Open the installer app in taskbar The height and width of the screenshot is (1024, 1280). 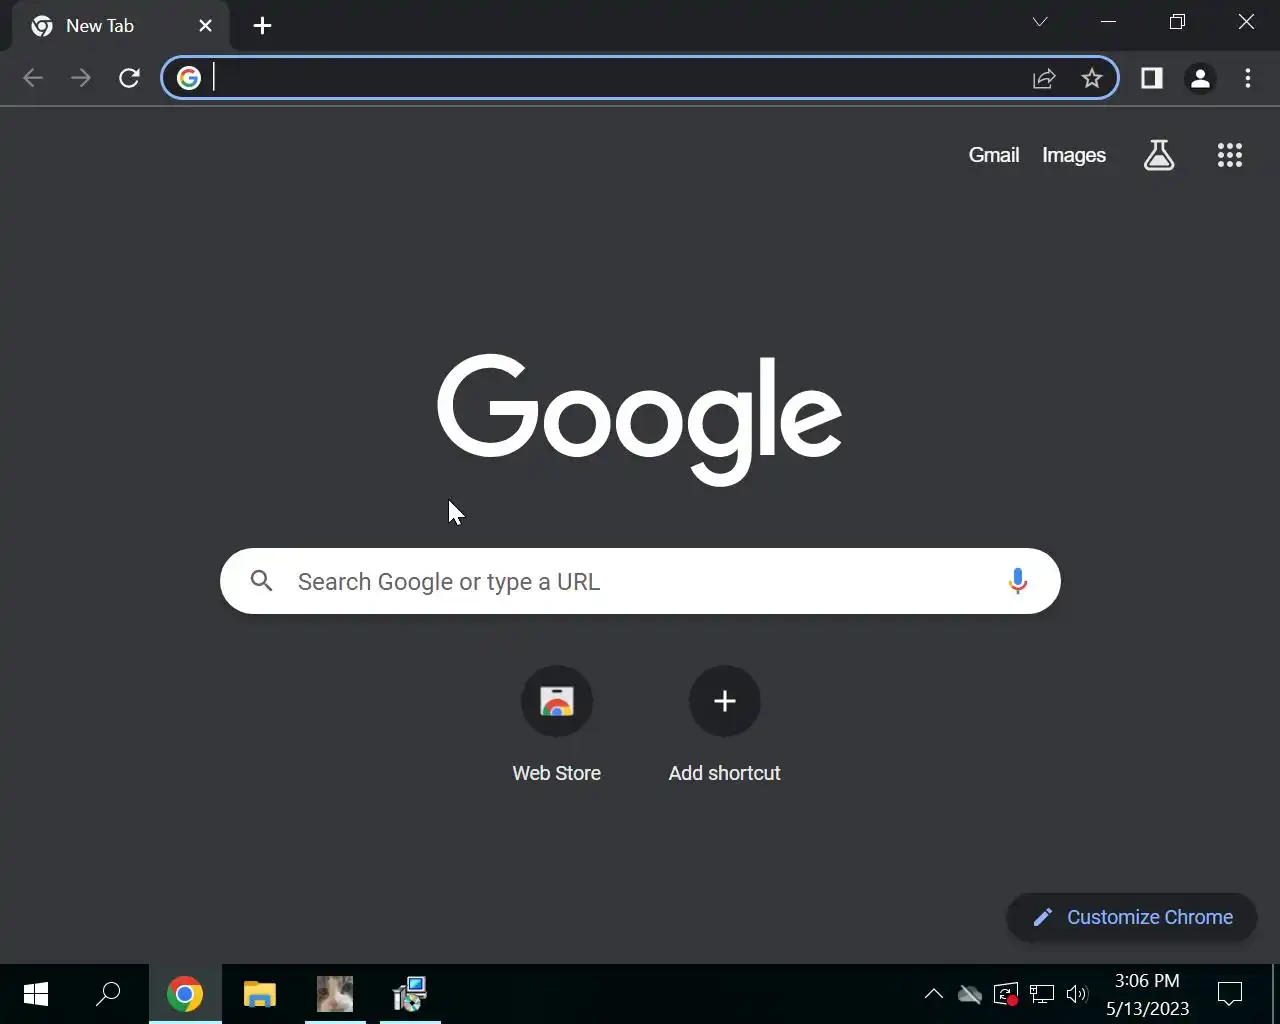click(x=410, y=994)
